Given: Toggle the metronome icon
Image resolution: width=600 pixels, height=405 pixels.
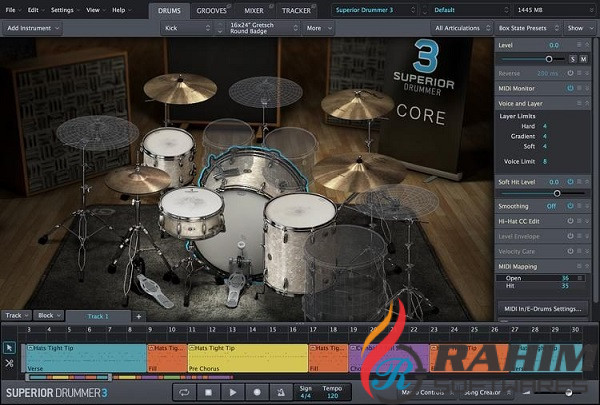Looking at the screenshot, I should (x=281, y=392).
